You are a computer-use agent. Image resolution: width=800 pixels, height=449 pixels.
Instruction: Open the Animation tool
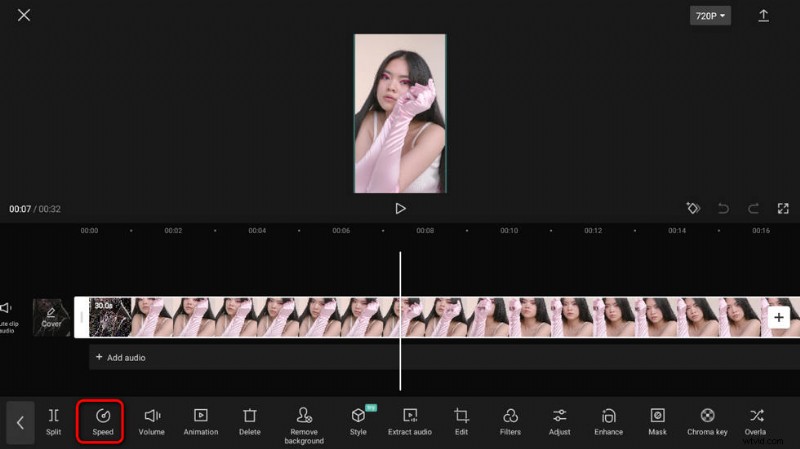click(201, 422)
